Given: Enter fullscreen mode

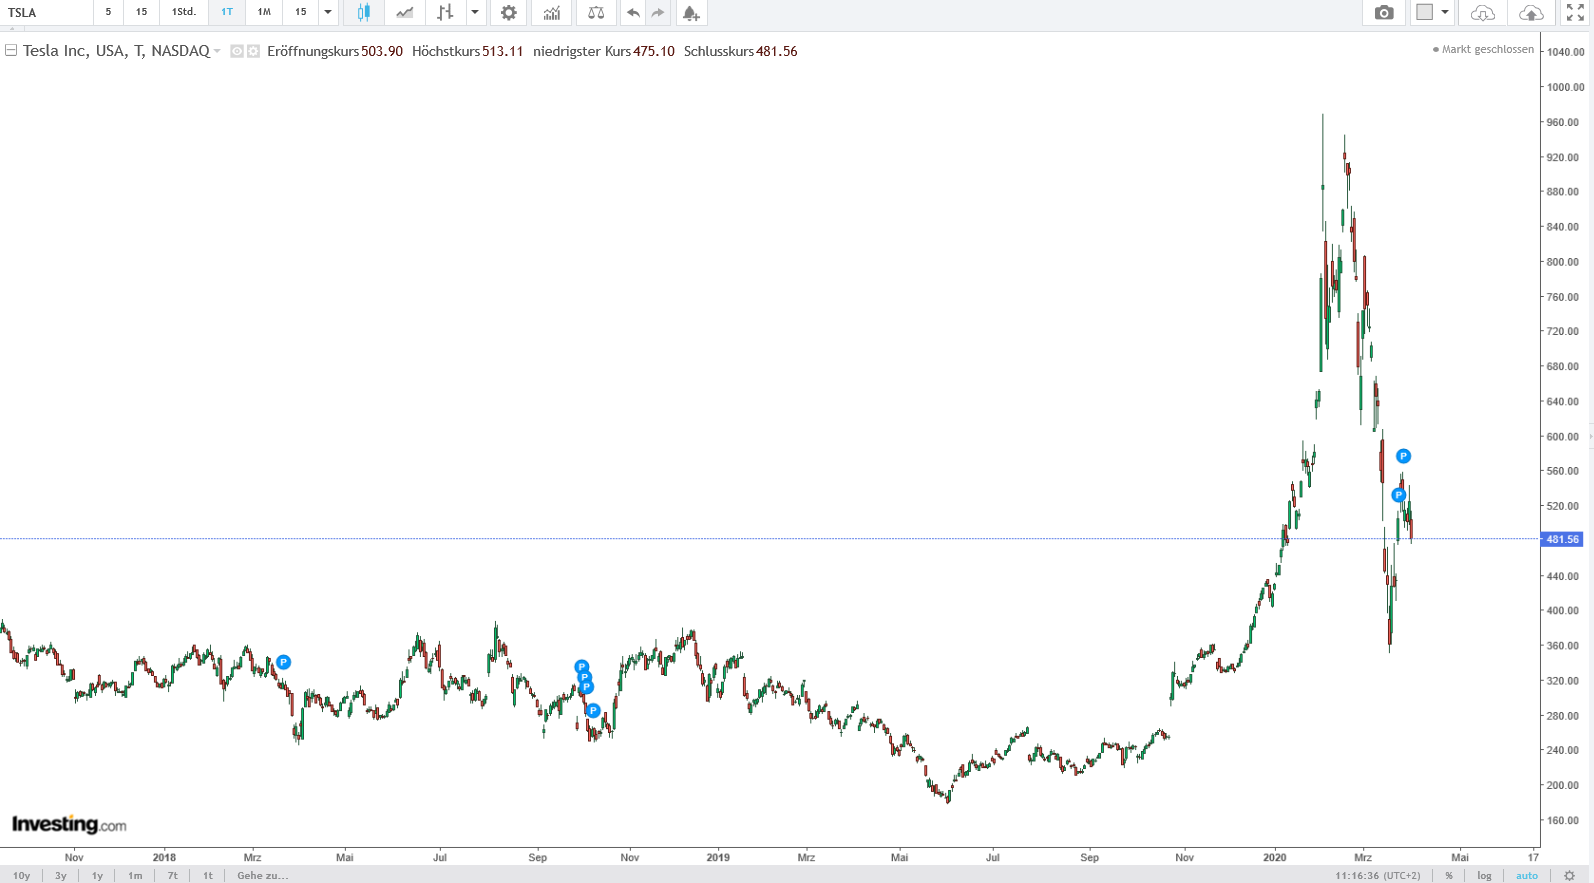Looking at the screenshot, I should [1576, 13].
